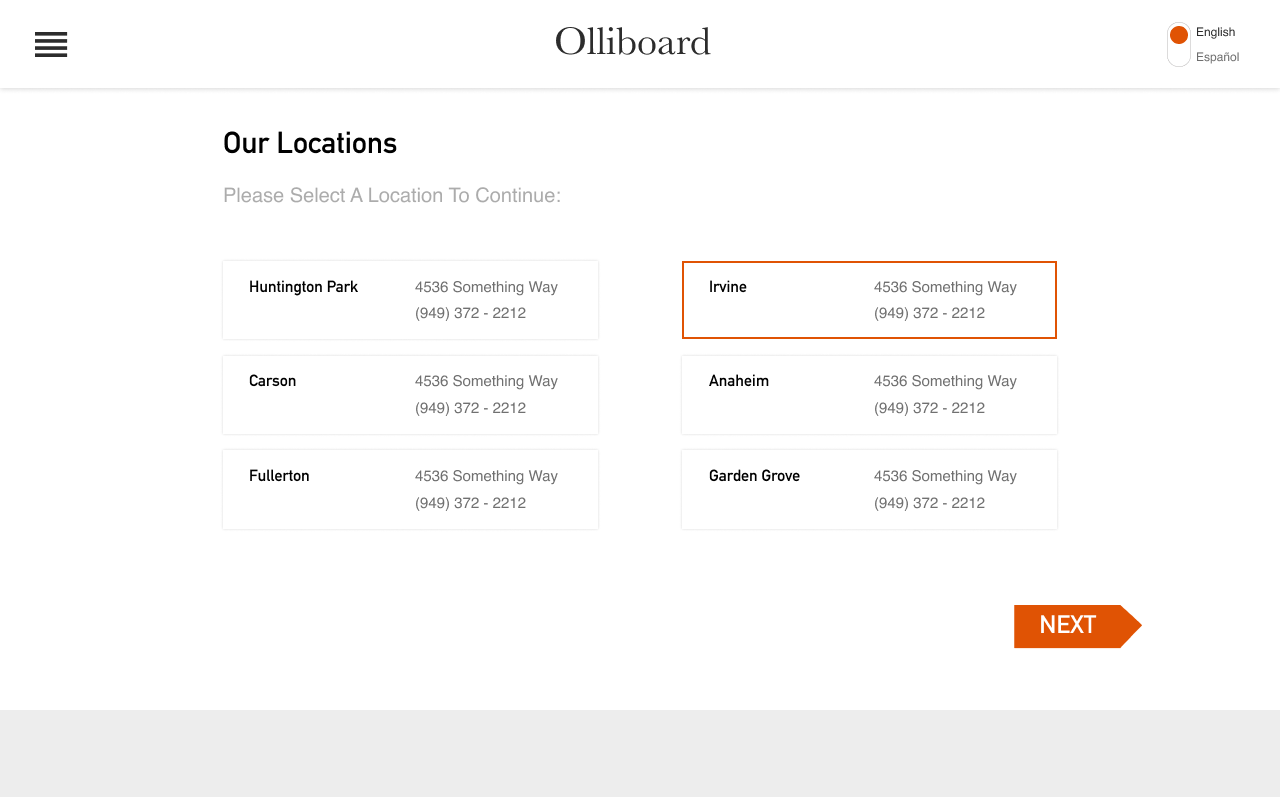This screenshot has height=797, width=1280.
Task: Click the Please Select A Location prompt
Action: (x=391, y=195)
